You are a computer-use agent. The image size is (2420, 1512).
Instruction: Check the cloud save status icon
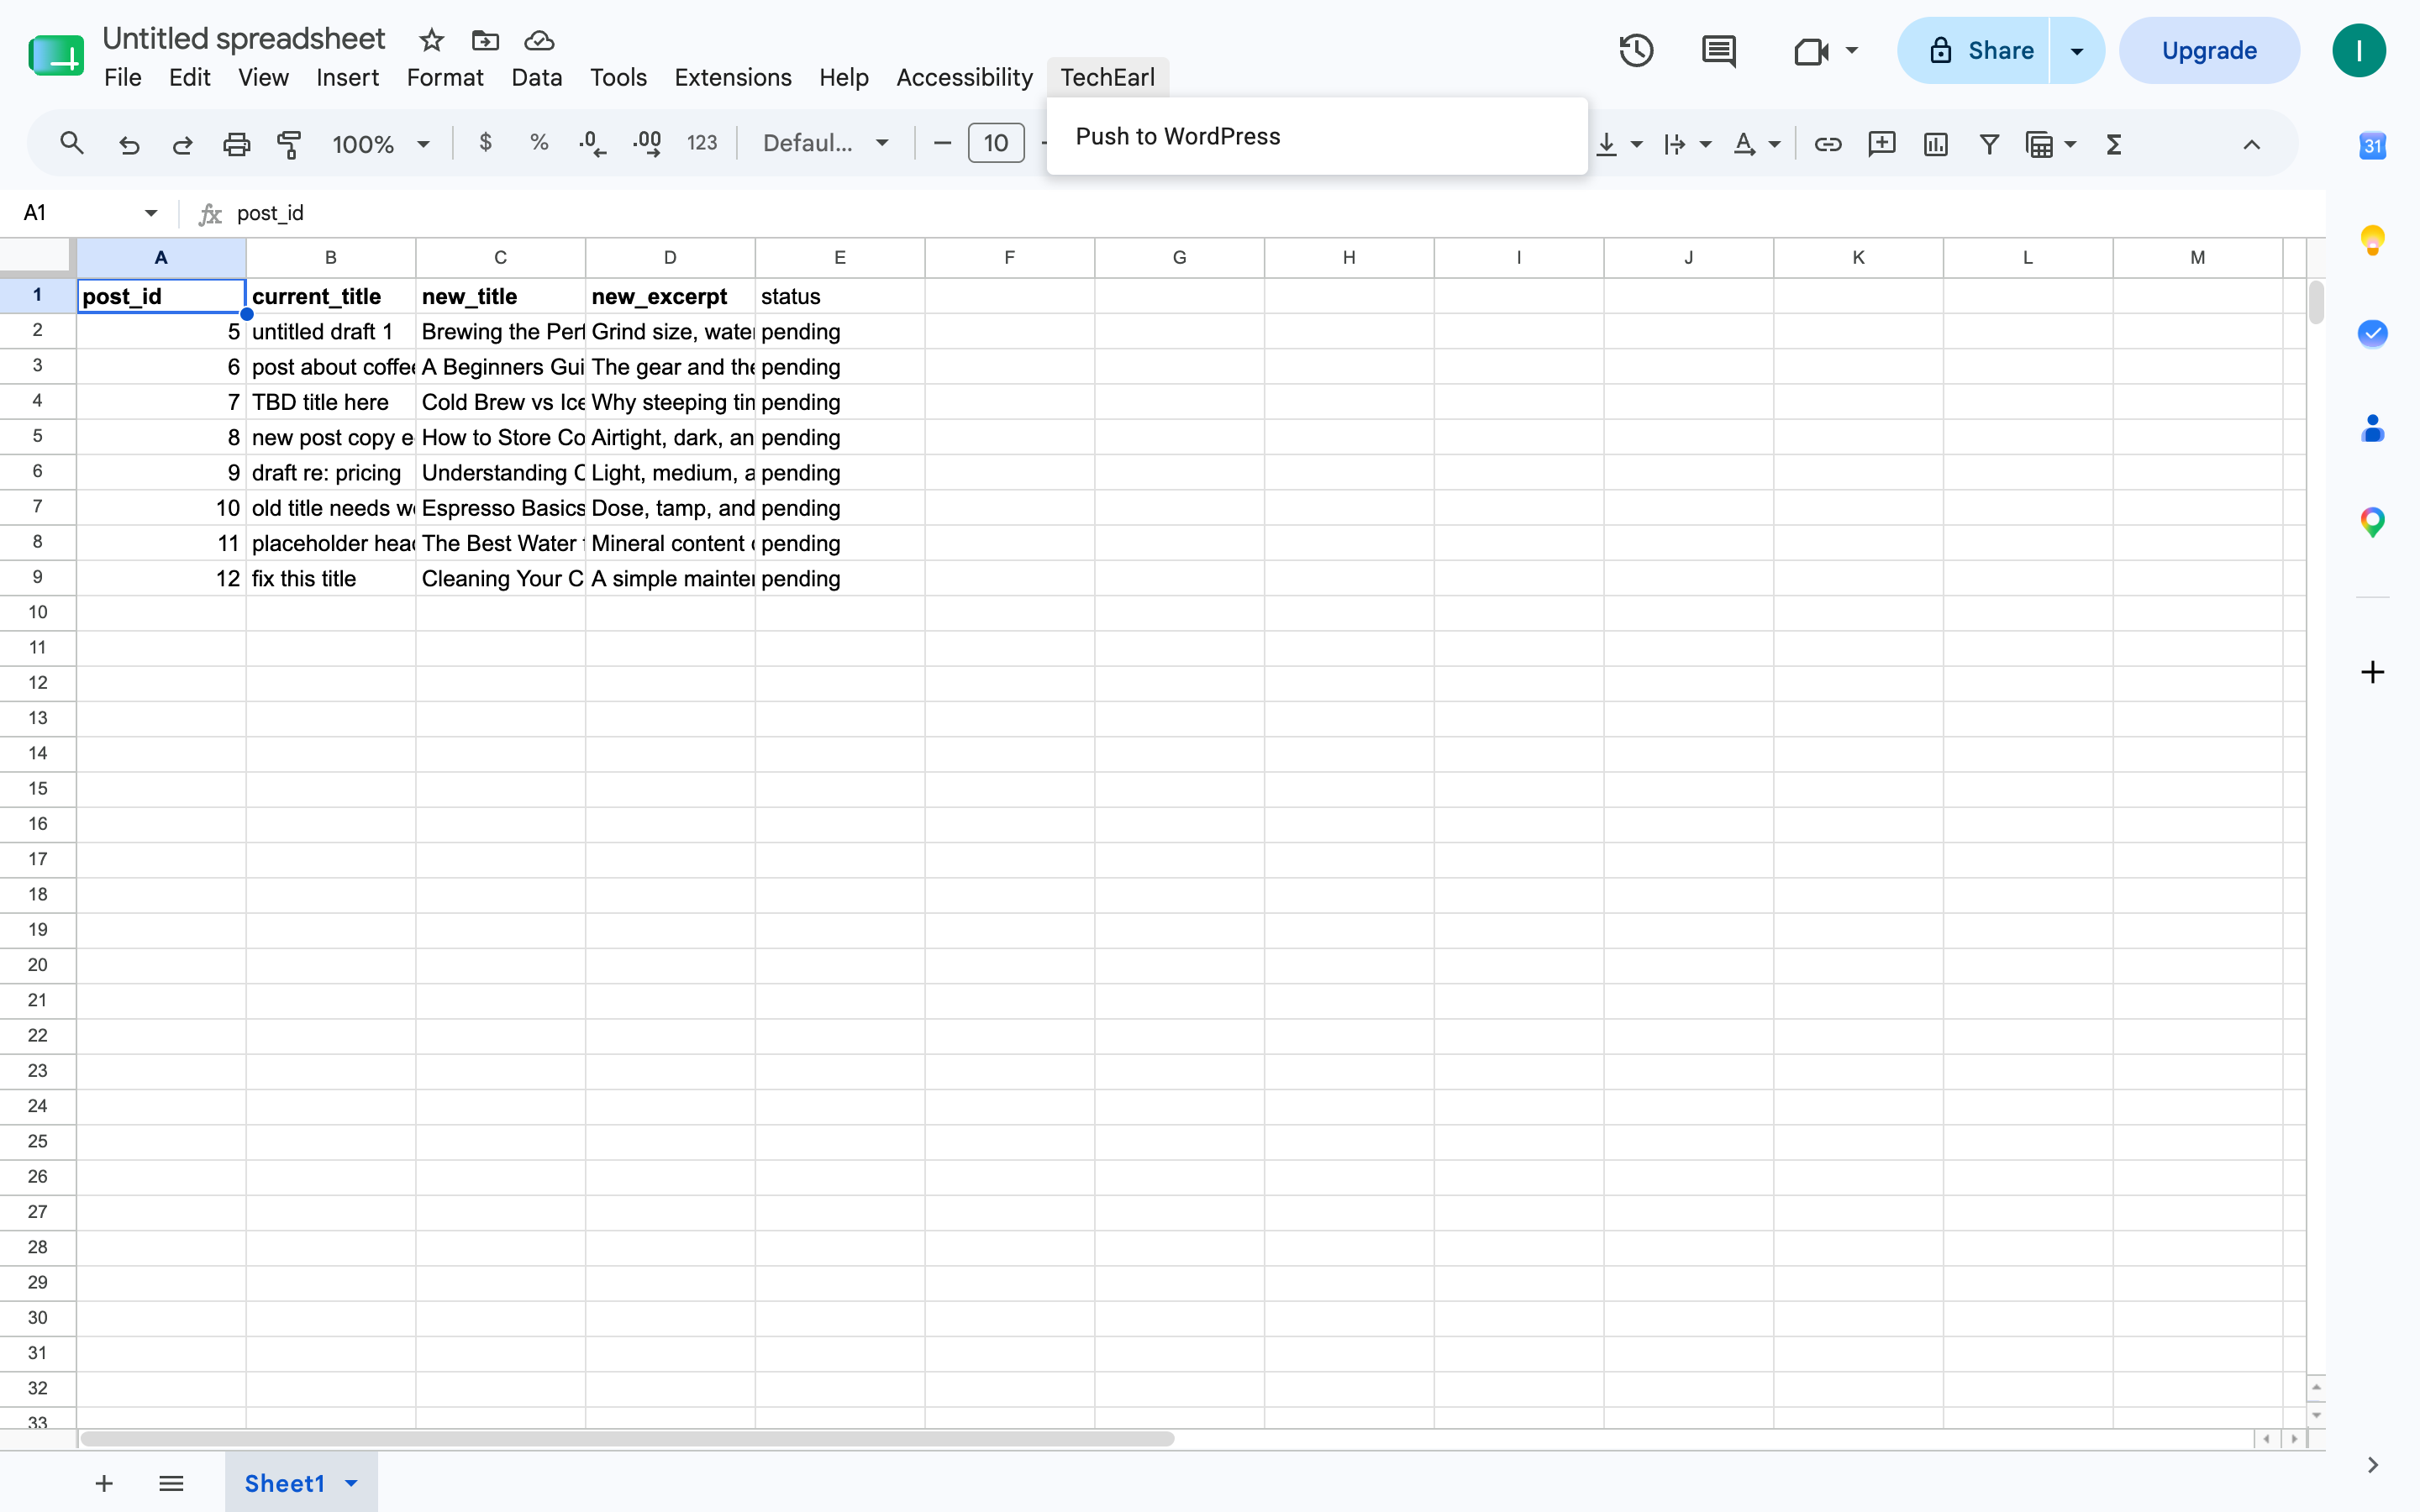click(x=539, y=40)
